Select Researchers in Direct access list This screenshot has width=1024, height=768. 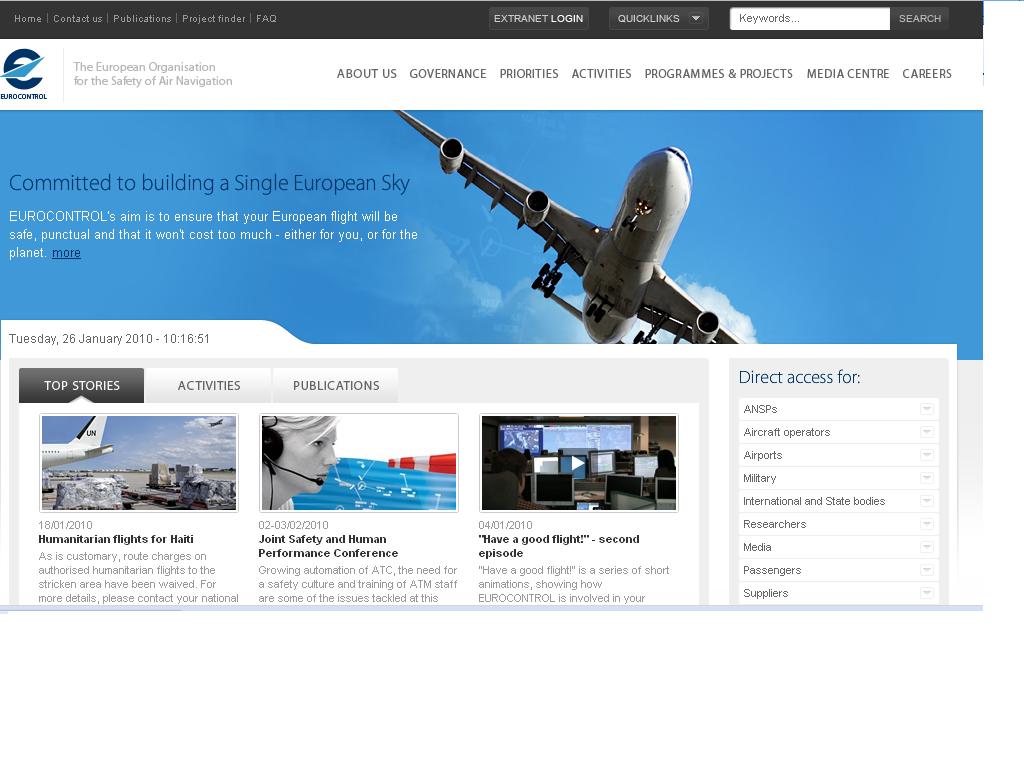point(775,524)
